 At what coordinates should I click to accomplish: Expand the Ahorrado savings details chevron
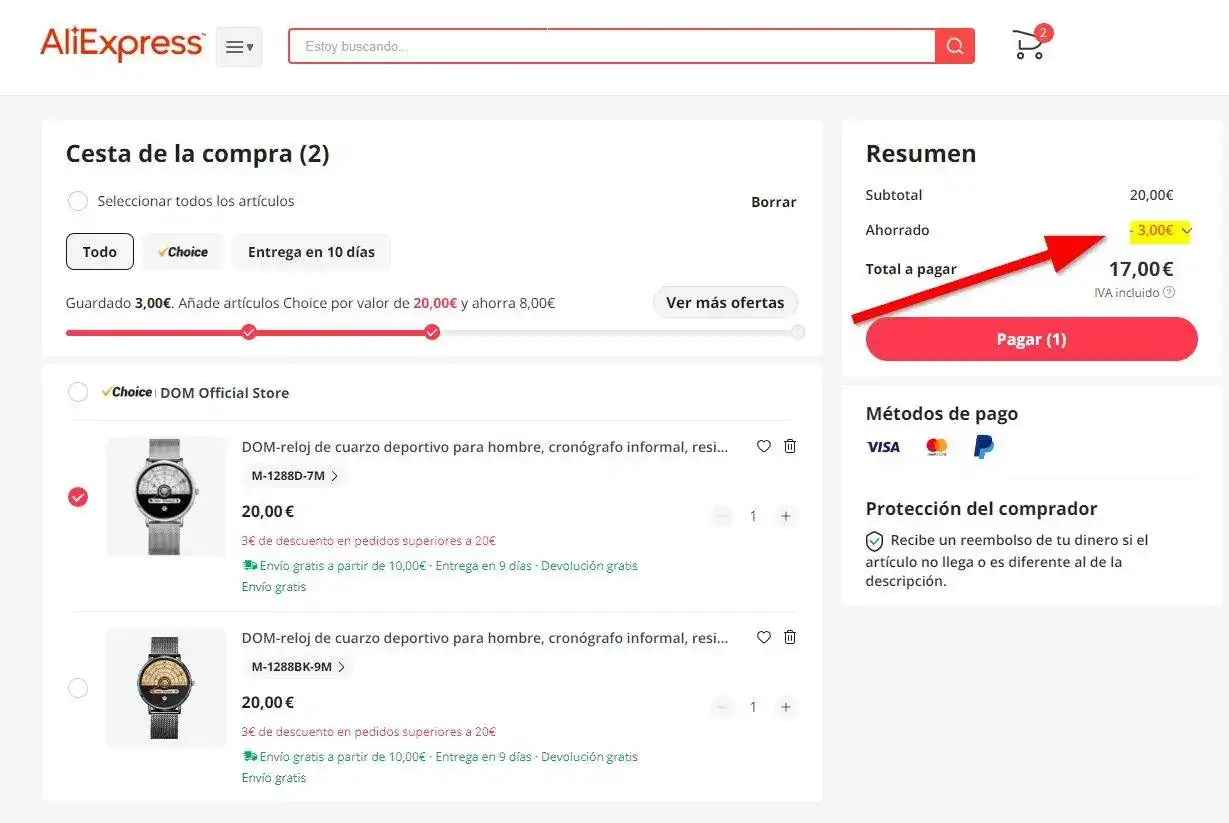point(1186,231)
